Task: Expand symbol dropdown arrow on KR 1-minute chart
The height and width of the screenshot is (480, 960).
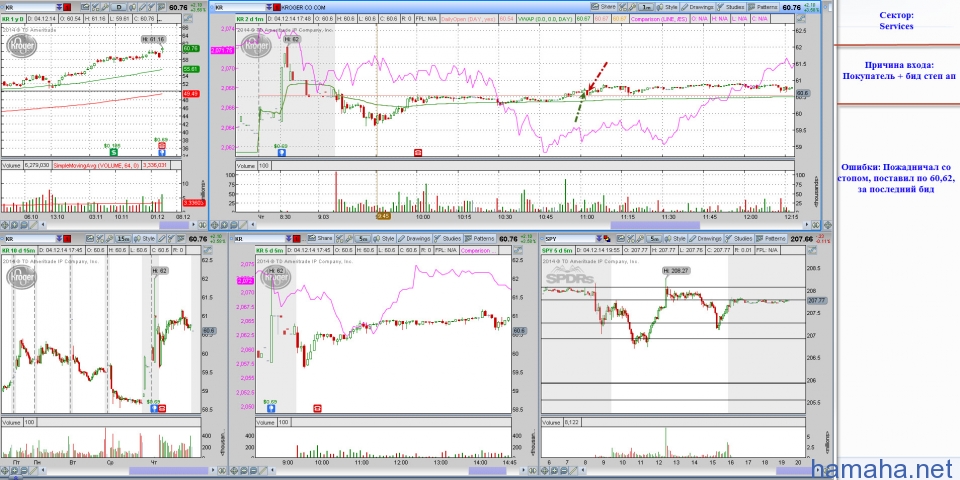Action: (269, 7)
